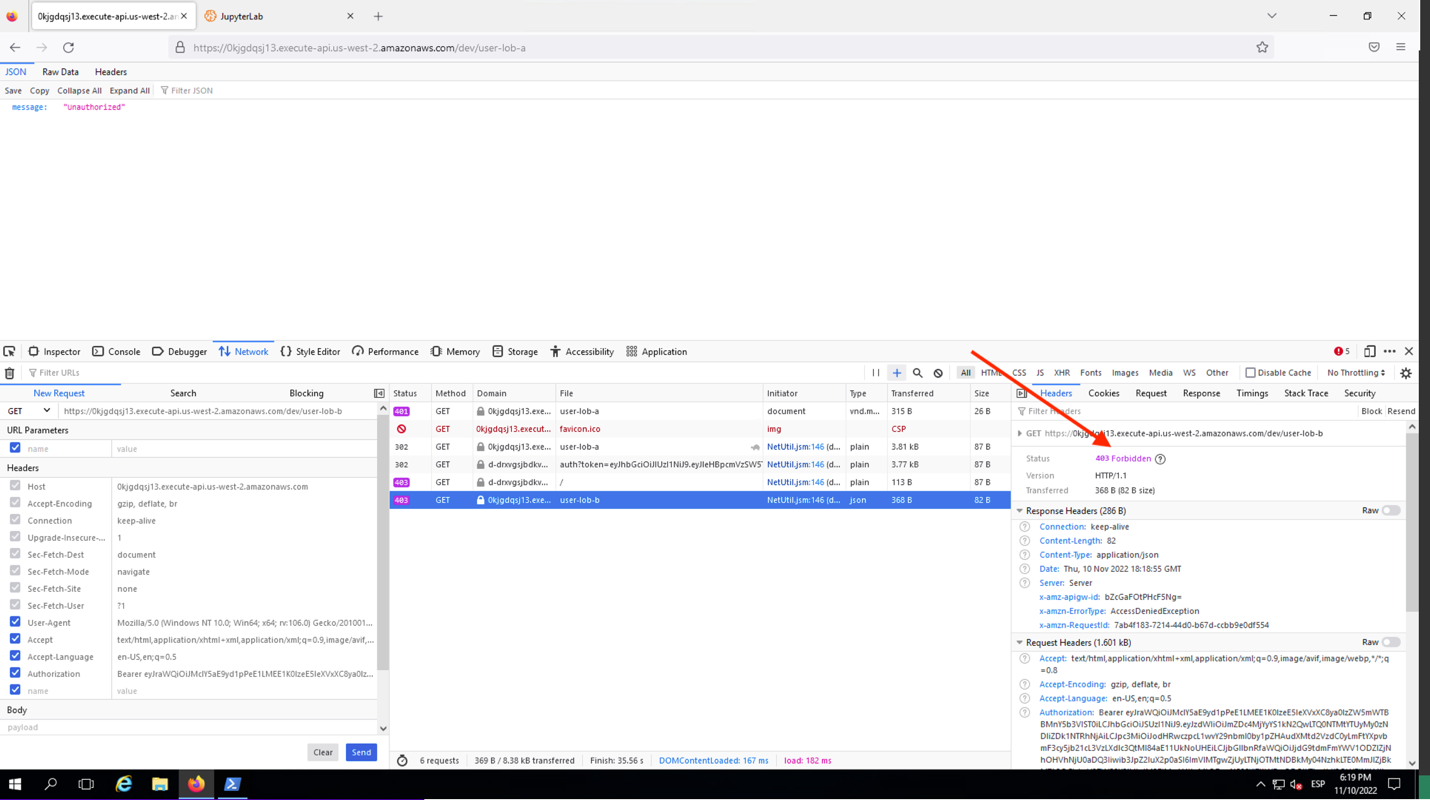This screenshot has height=800, width=1430.
Task: Select the auth?token request row
Action: [x=700, y=465]
